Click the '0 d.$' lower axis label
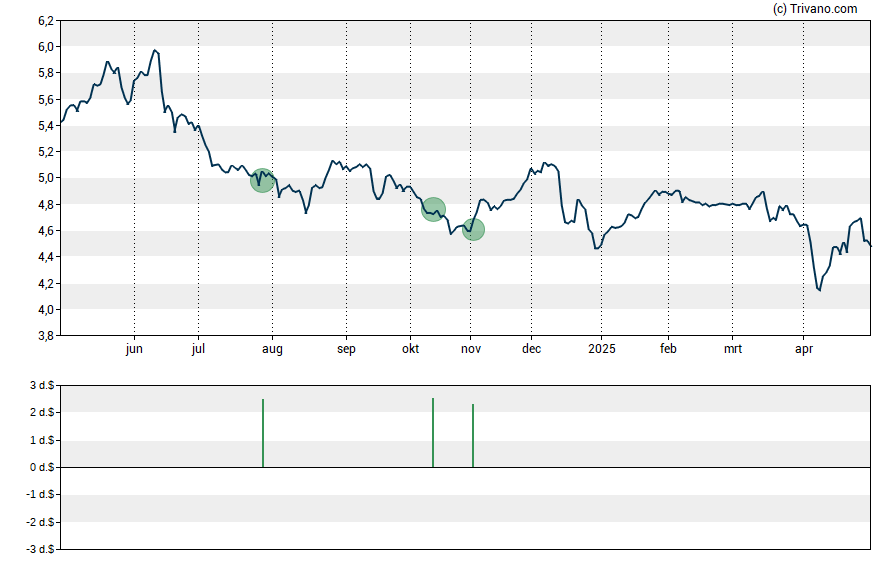 pyautogui.click(x=42, y=467)
